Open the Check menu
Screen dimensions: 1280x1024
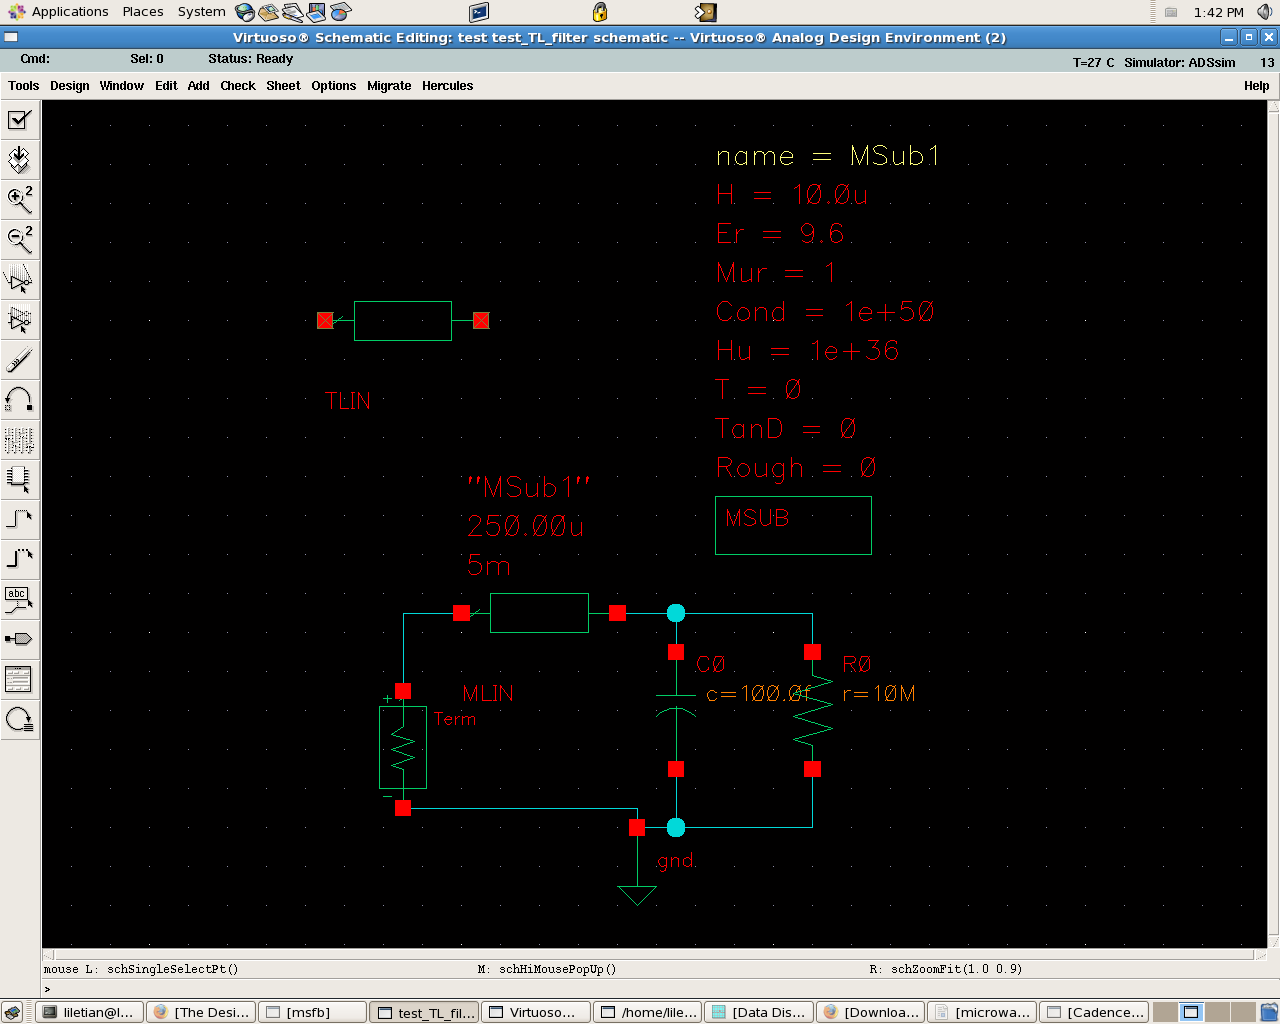[x=238, y=86]
